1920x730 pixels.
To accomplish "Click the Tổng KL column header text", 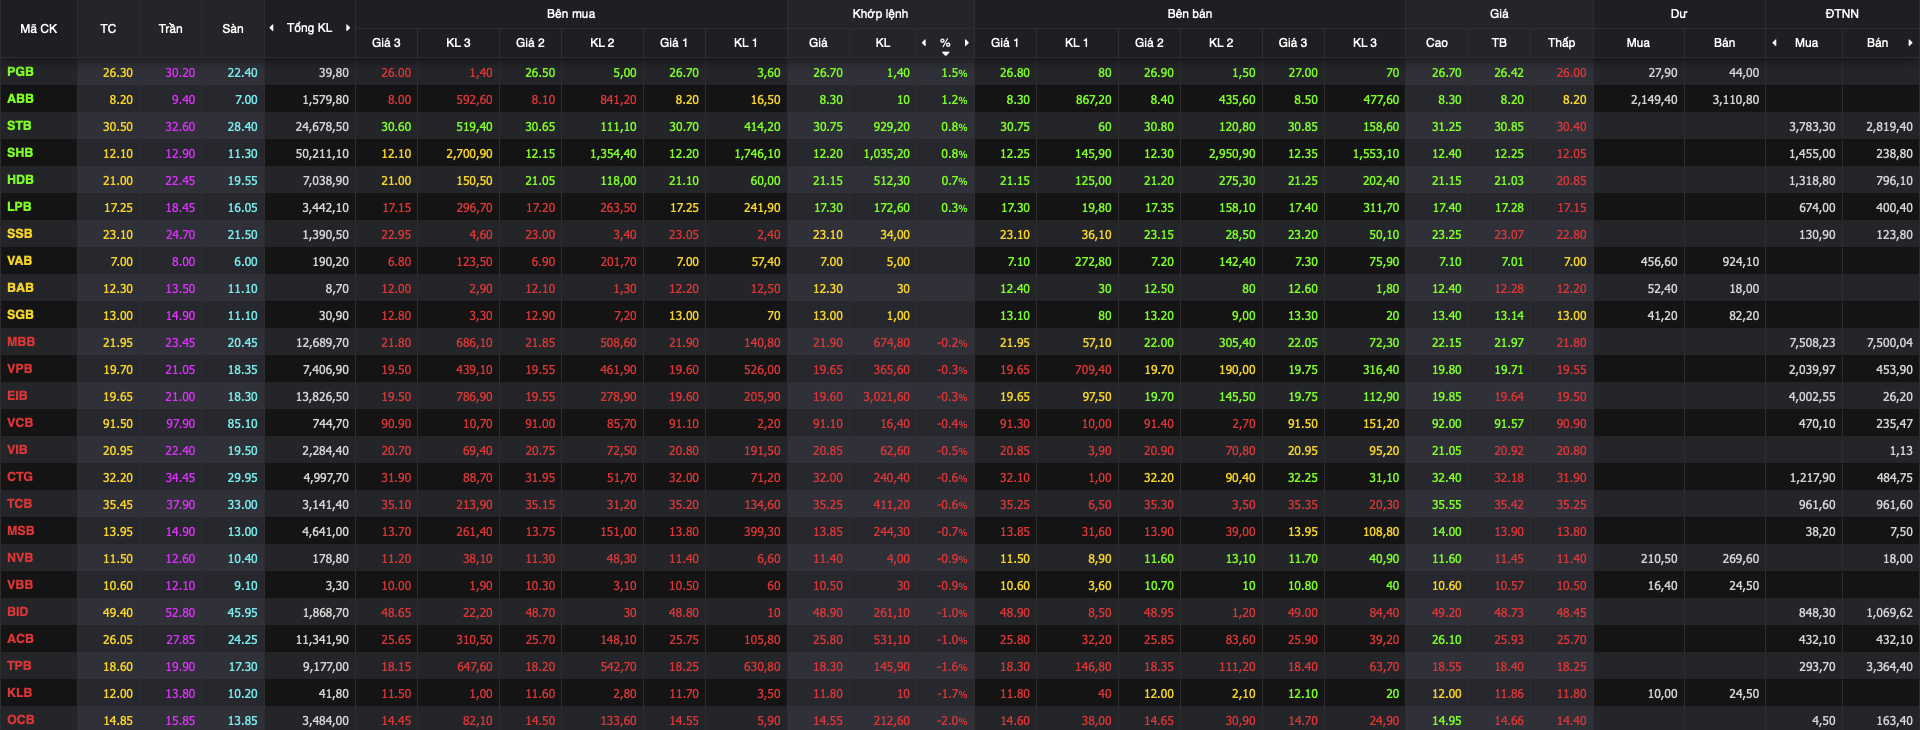I will pyautogui.click(x=309, y=28).
